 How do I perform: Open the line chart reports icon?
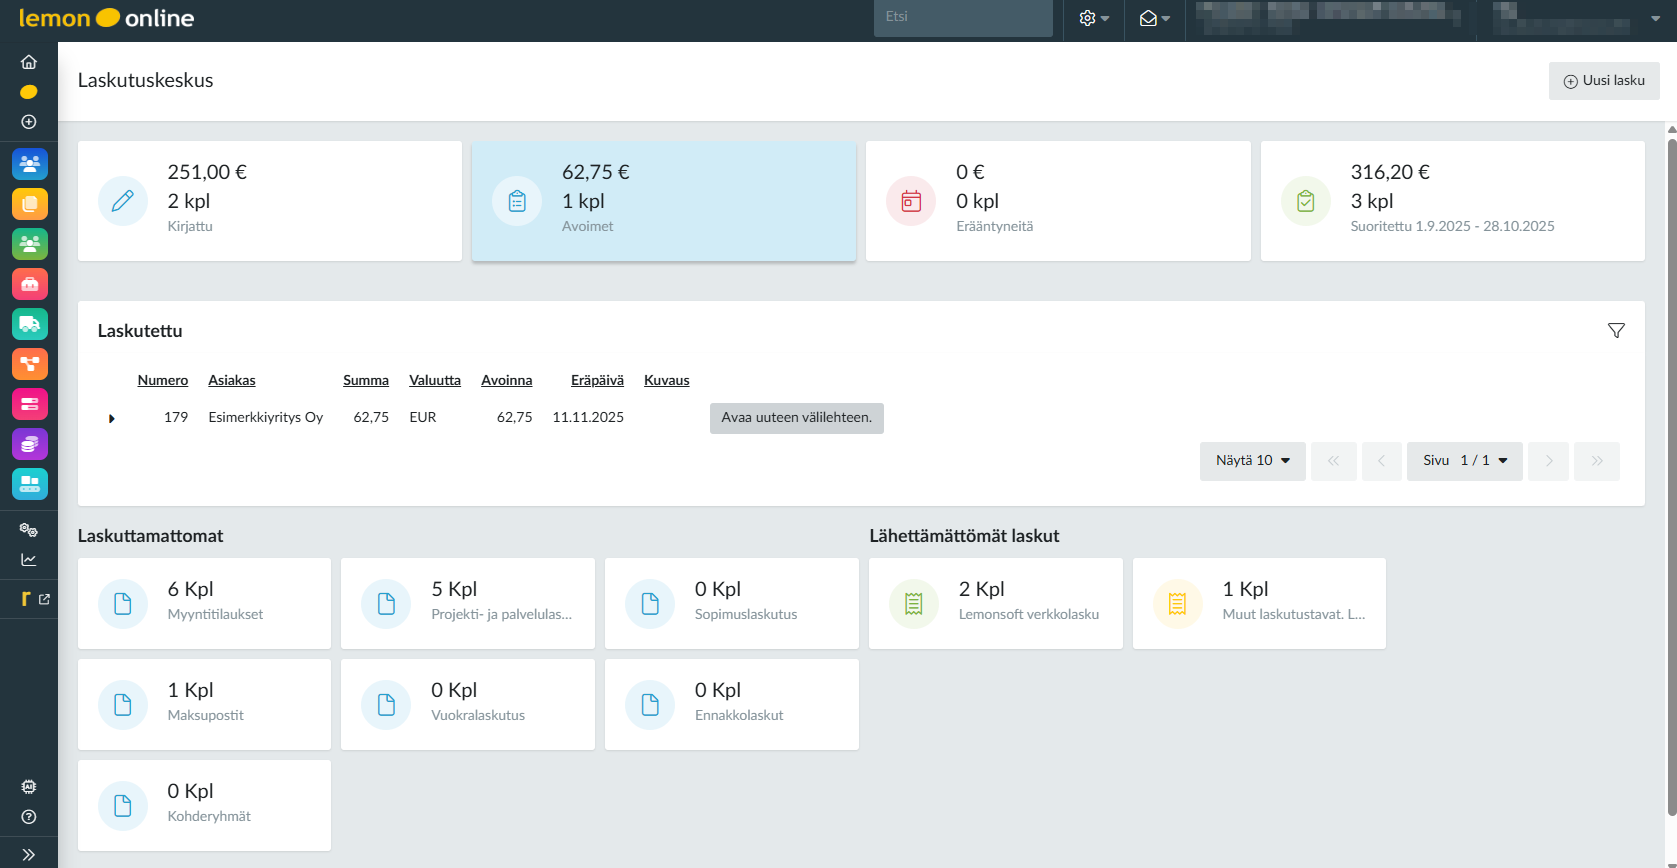click(x=29, y=560)
